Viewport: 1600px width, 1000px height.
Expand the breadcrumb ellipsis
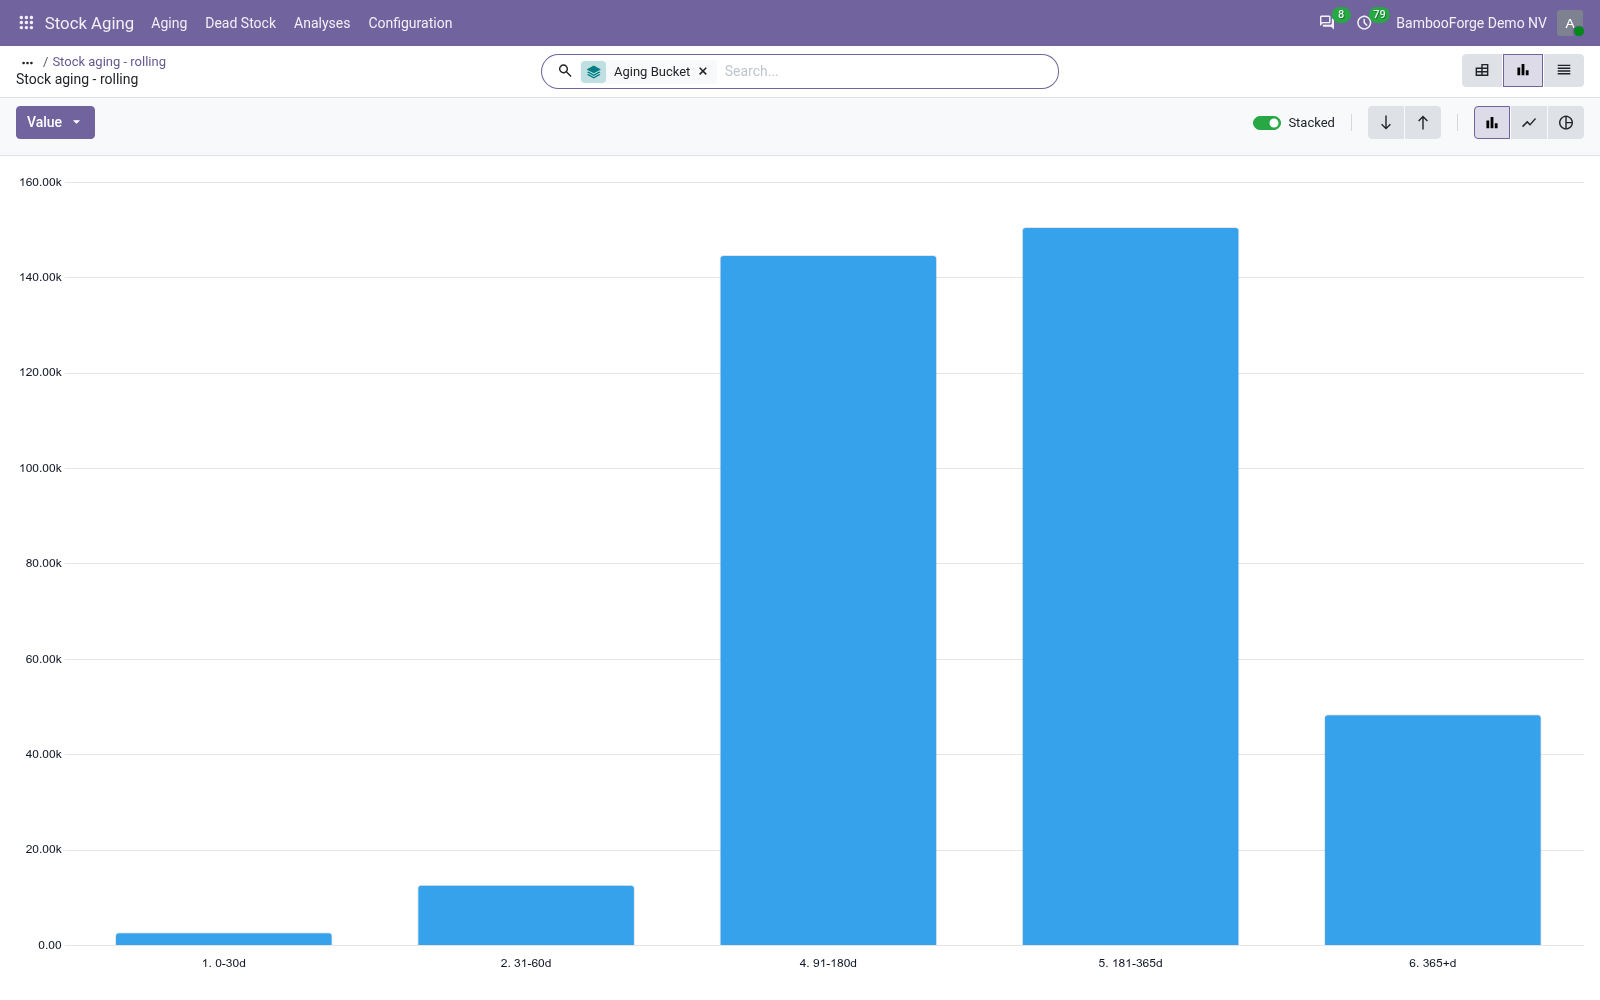click(27, 62)
